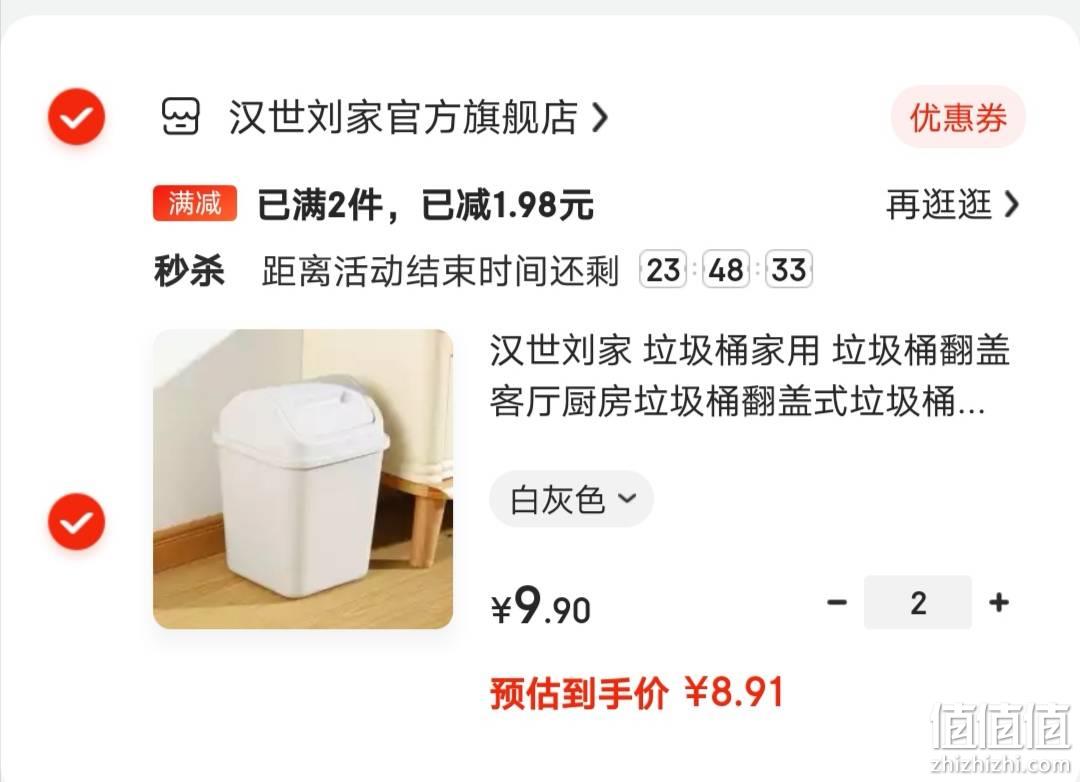Click the ¥9.90 product price

pyautogui.click(x=541, y=606)
